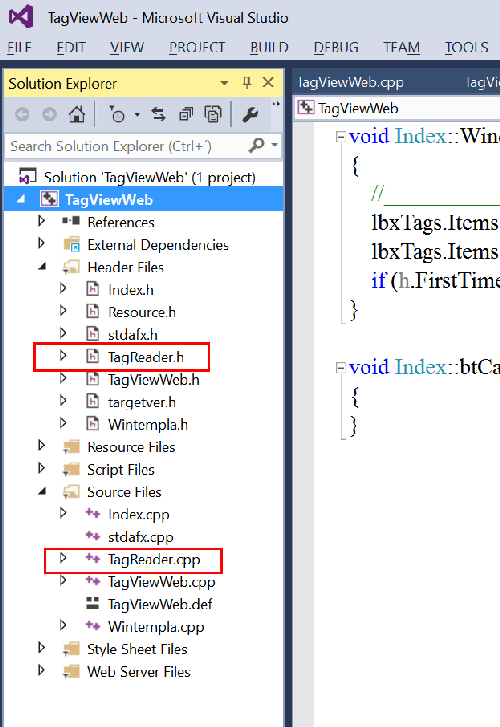Viewport: 500px width, 727px height.
Task: Expand TagViewWeb.cpp item arrow
Action: (x=63, y=580)
